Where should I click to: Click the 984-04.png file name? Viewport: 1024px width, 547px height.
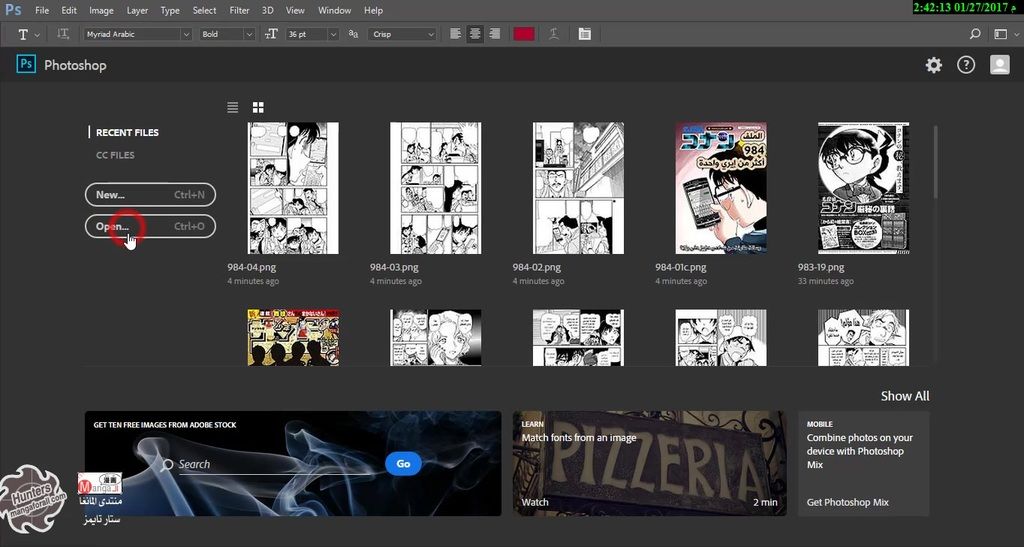251,268
